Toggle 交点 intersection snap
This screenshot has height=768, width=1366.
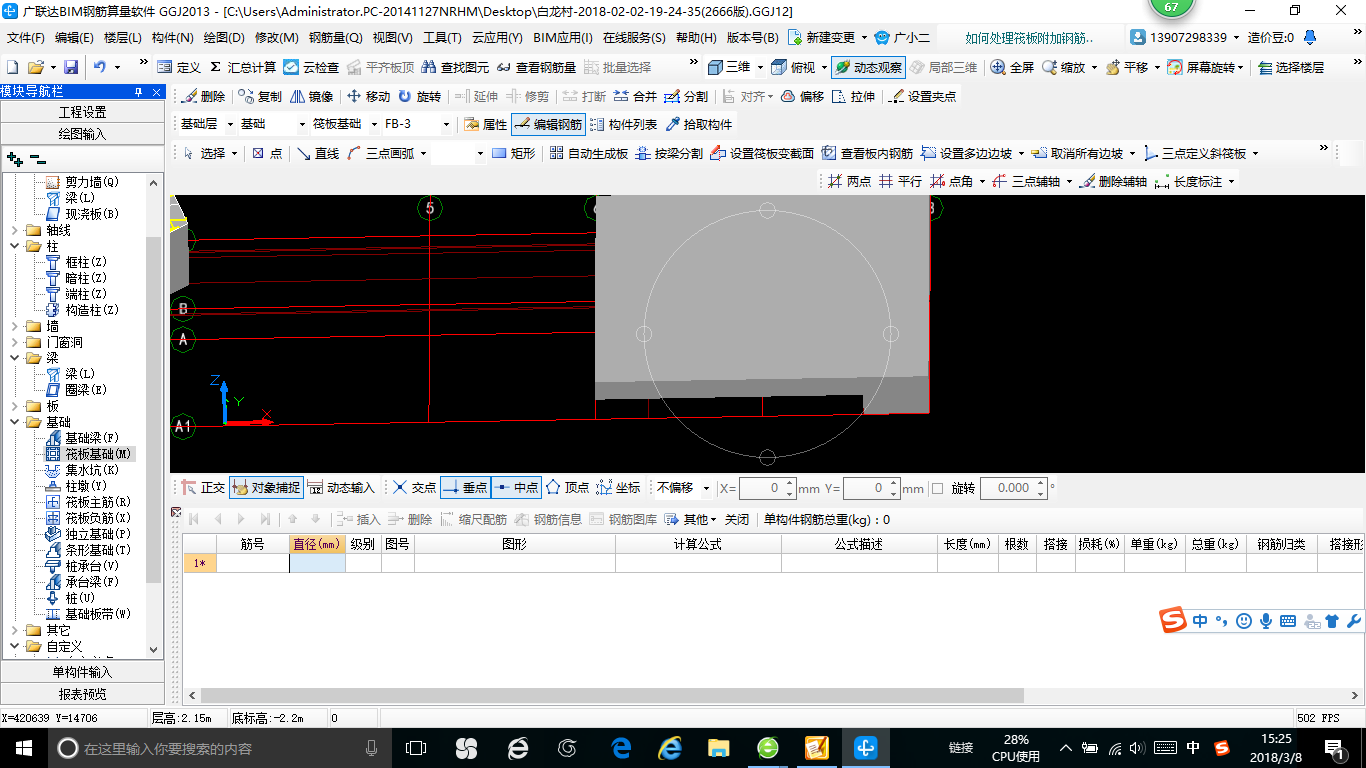tap(414, 488)
